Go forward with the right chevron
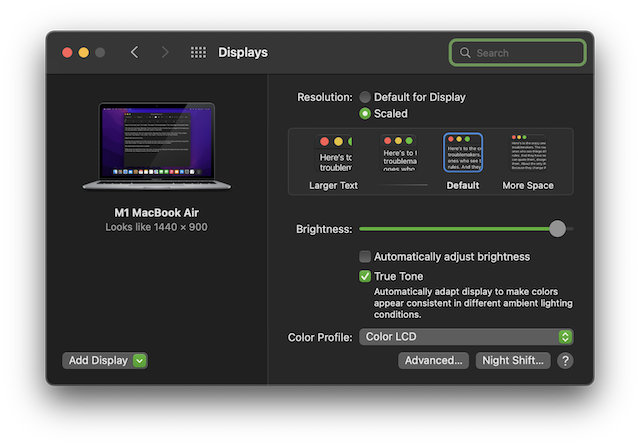Screen dimensions: 640x446 (x=165, y=52)
